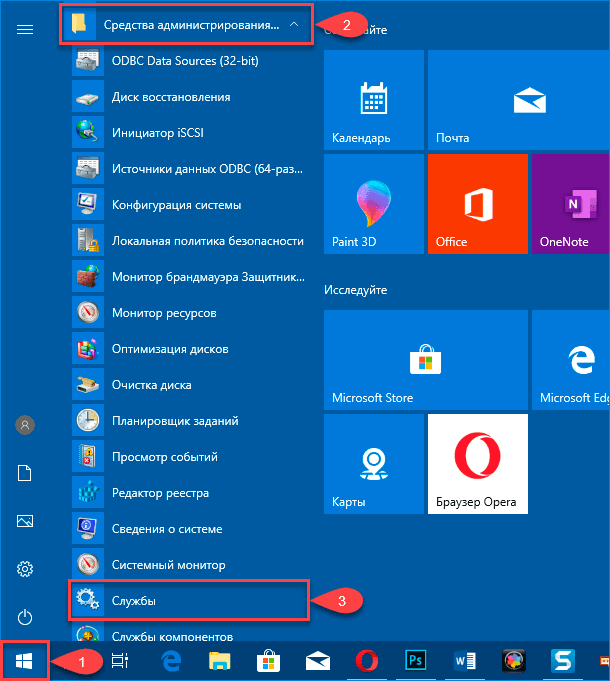Collapse Средства администрирования folder chevron

(x=294, y=25)
